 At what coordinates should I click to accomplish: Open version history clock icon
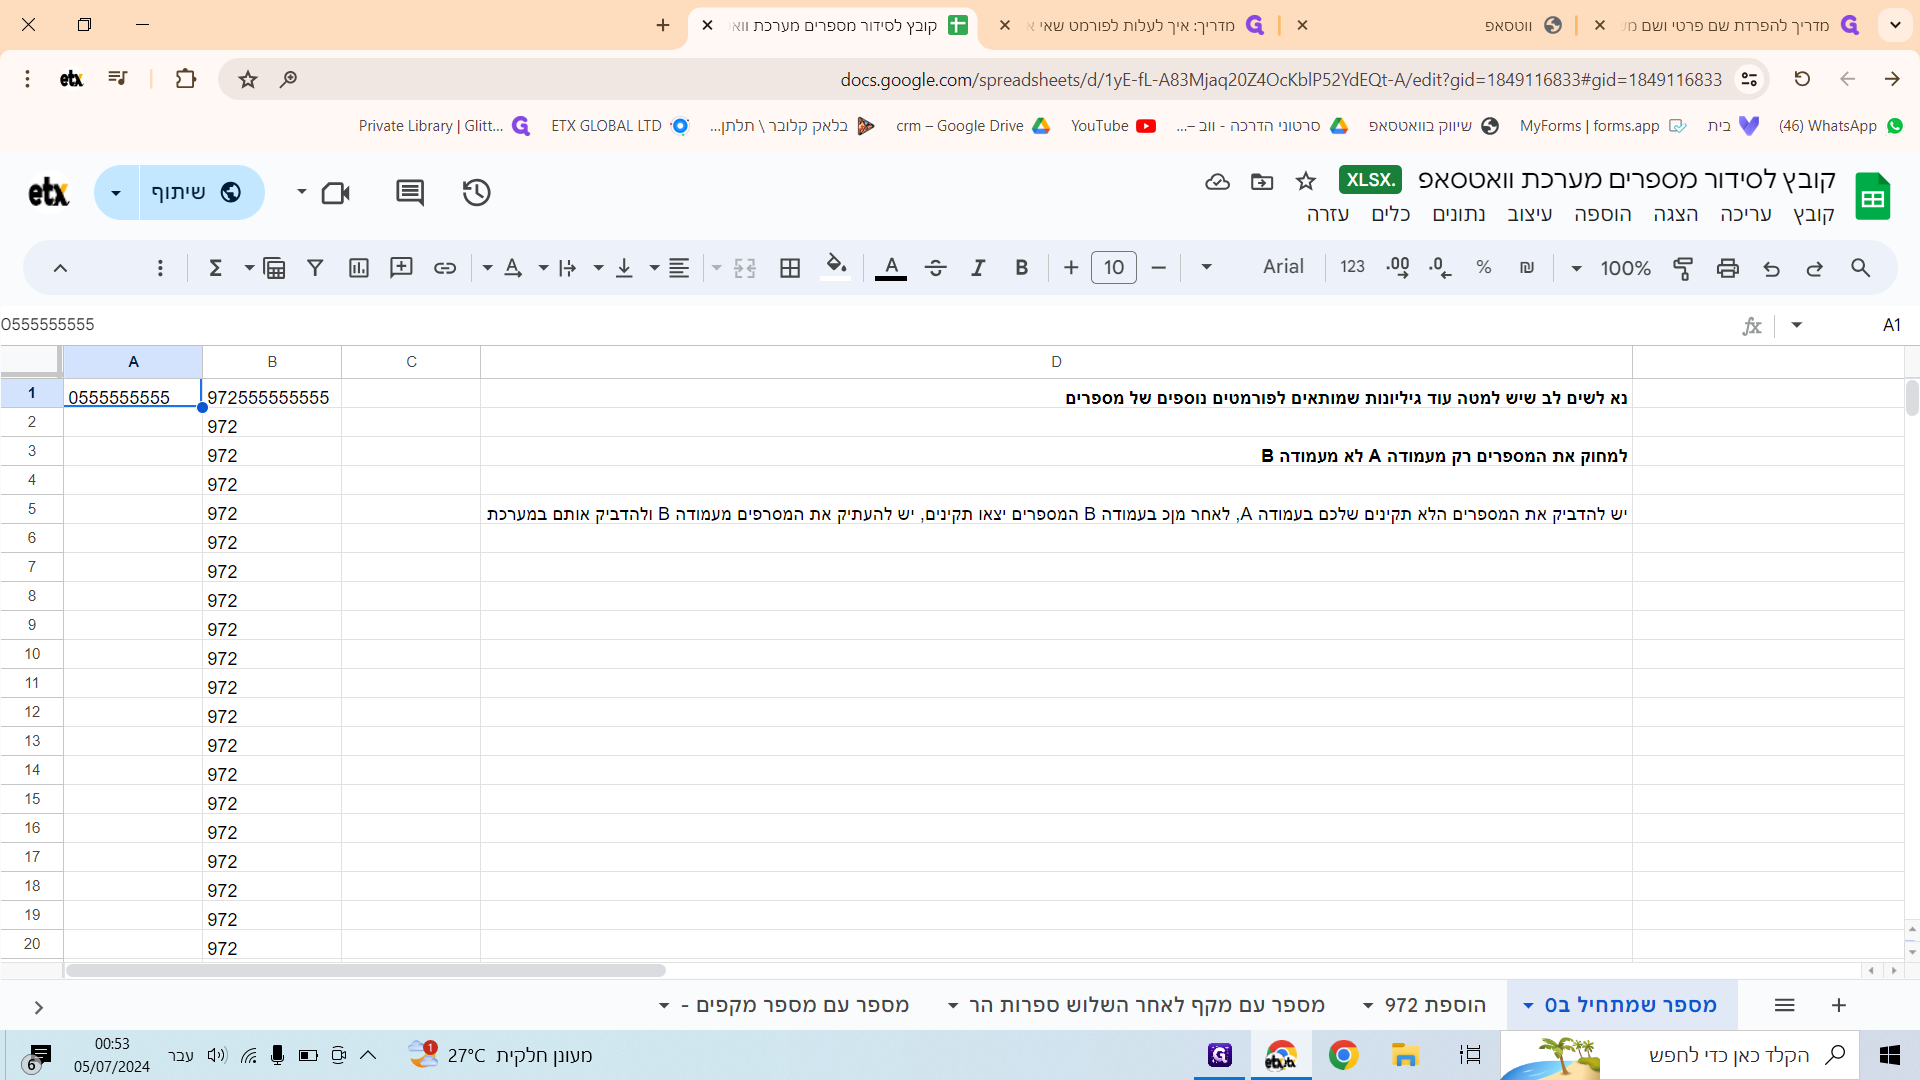[476, 192]
